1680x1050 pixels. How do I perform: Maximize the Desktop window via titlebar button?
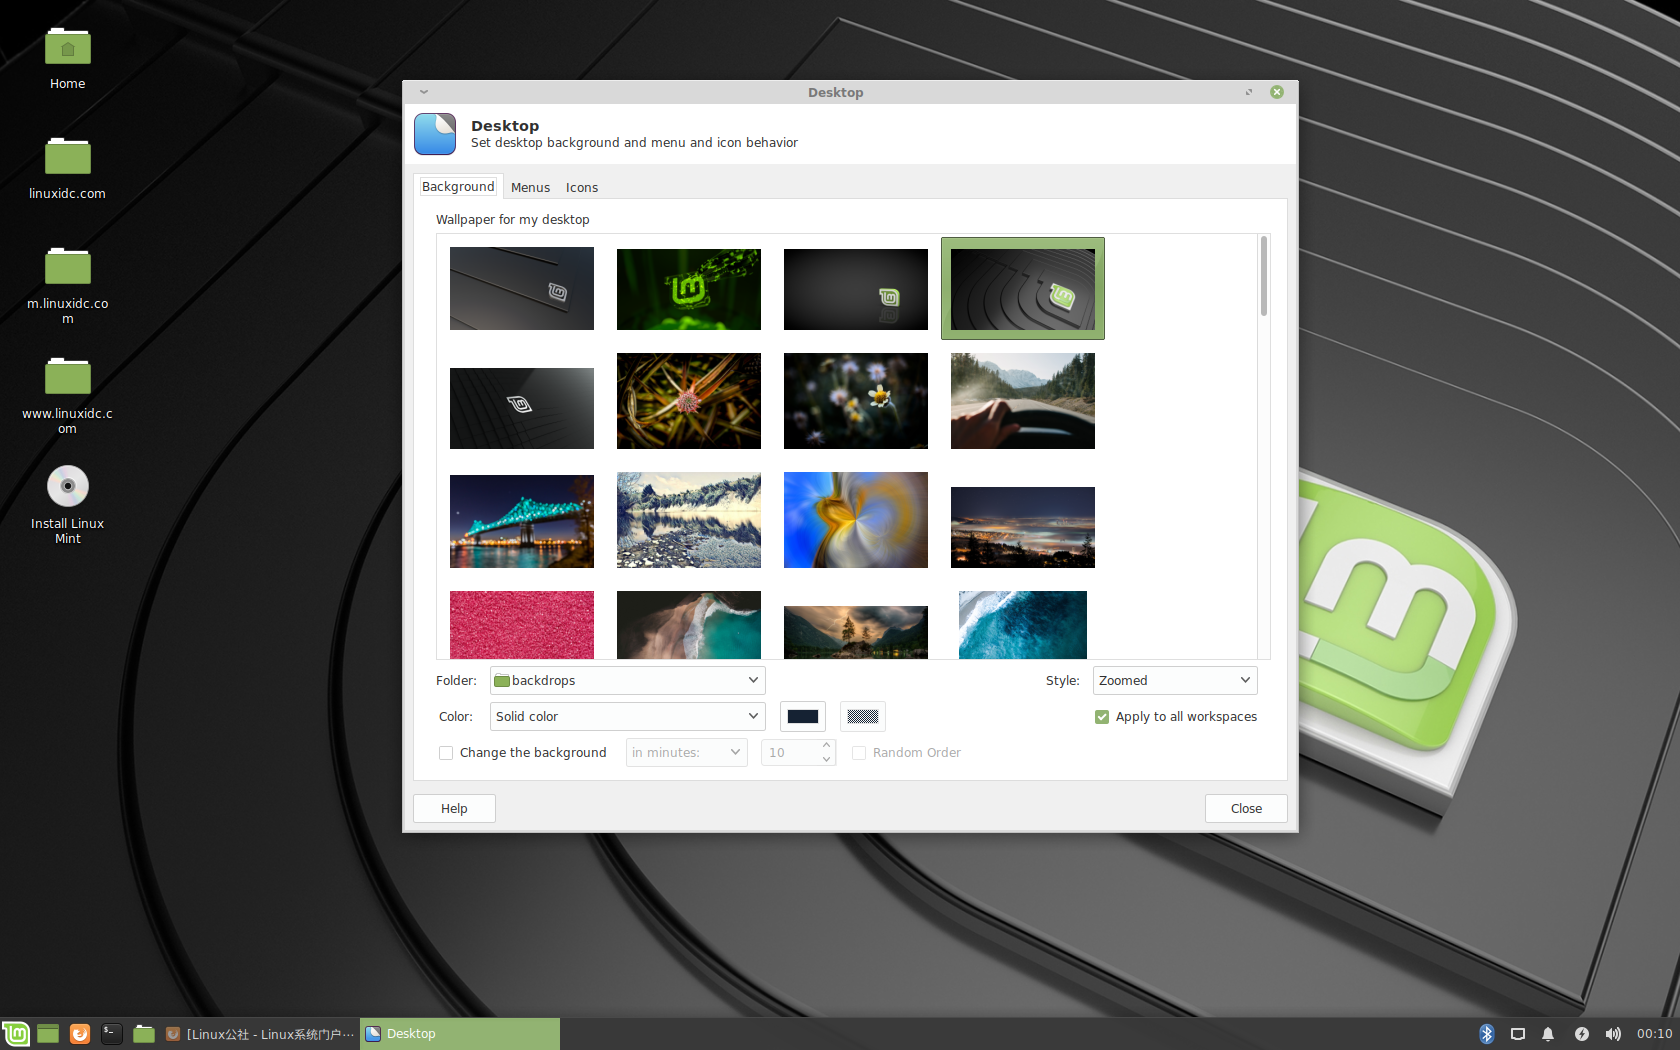pyautogui.click(x=1249, y=92)
